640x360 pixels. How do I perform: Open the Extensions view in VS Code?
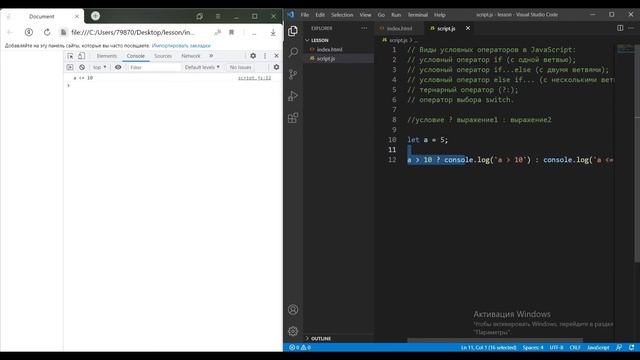click(x=293, y=118)
